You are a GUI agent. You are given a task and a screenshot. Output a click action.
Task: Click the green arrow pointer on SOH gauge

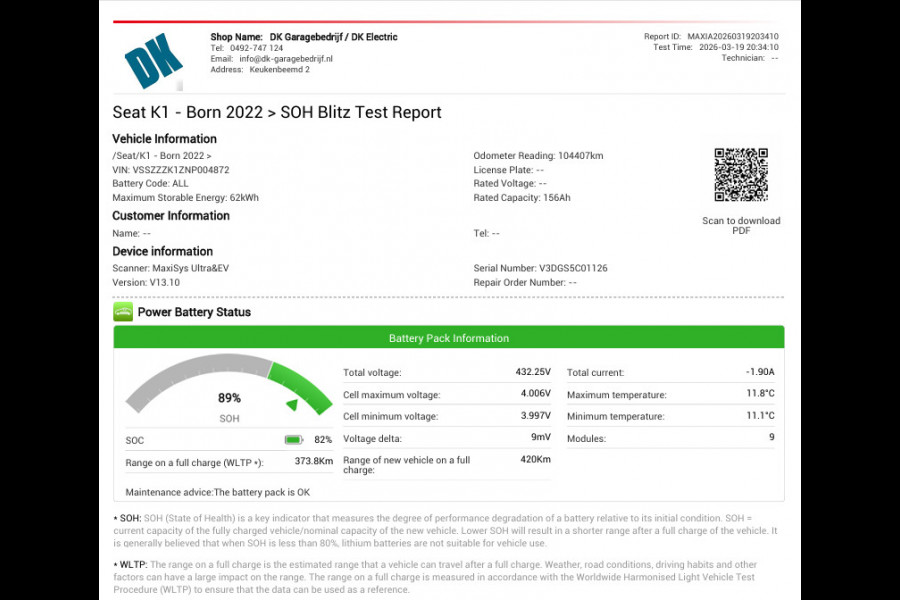(291, 405)
